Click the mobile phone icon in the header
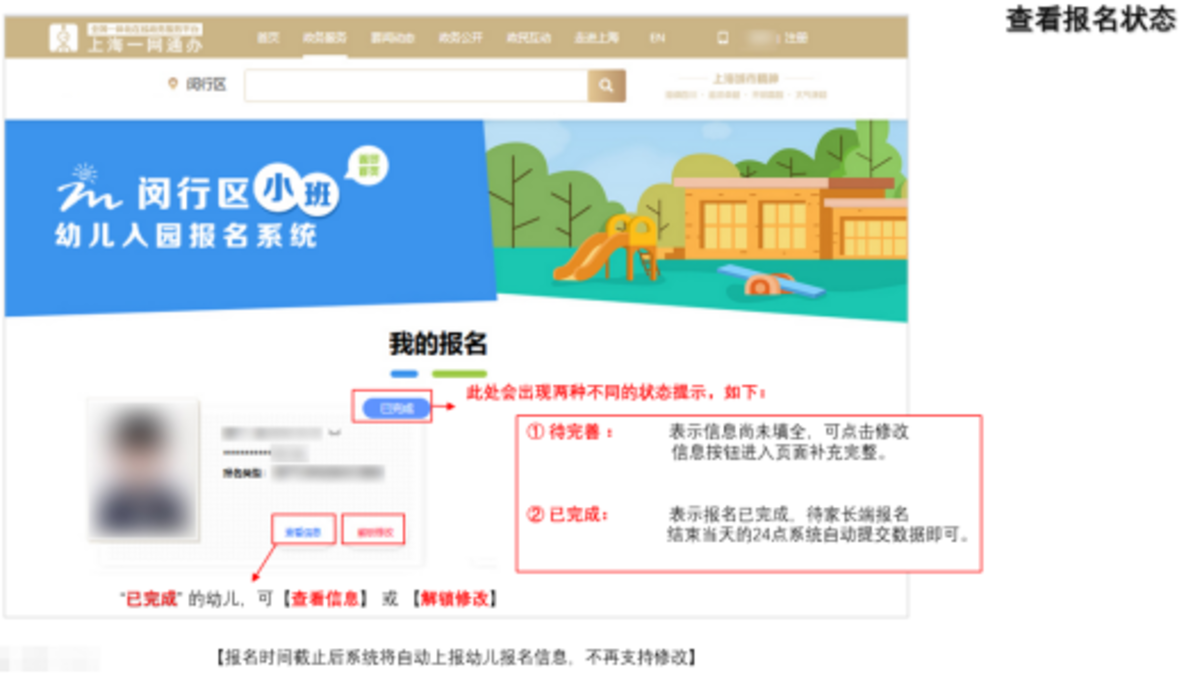1186x674 pixels. pyautogui.click(x=723, y=36)
